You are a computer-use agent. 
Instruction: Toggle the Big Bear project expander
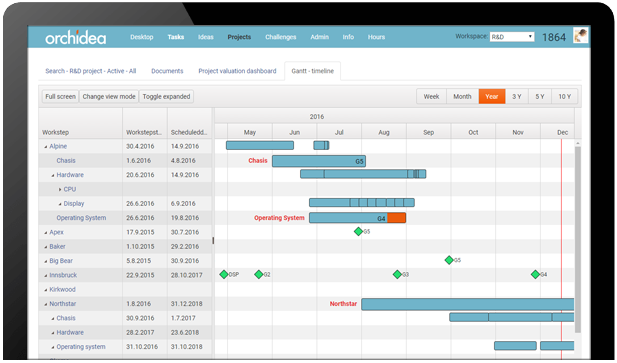click(x=46, y=261)
